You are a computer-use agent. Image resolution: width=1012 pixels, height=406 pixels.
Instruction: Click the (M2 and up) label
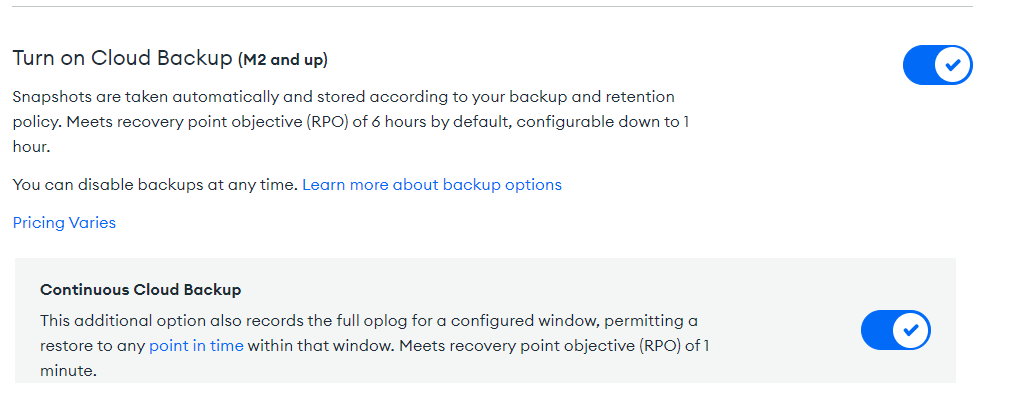(x=283, y=60)
